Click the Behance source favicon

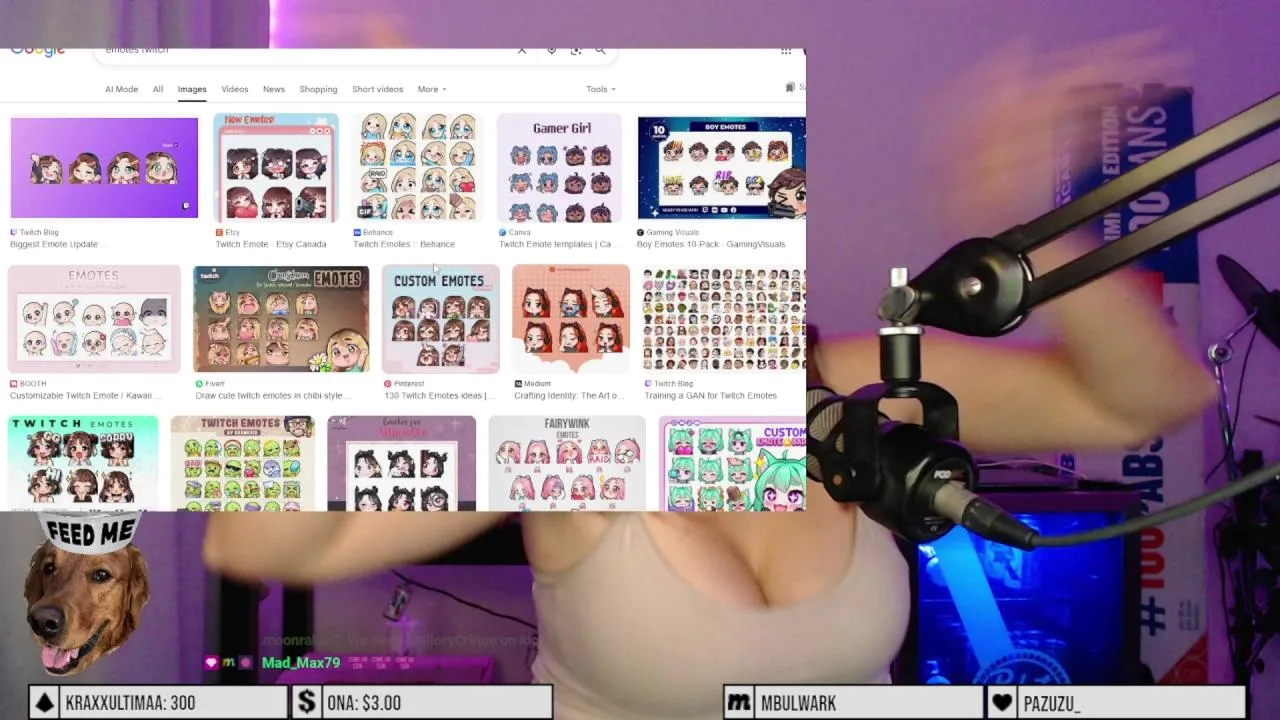pos(357,232)
